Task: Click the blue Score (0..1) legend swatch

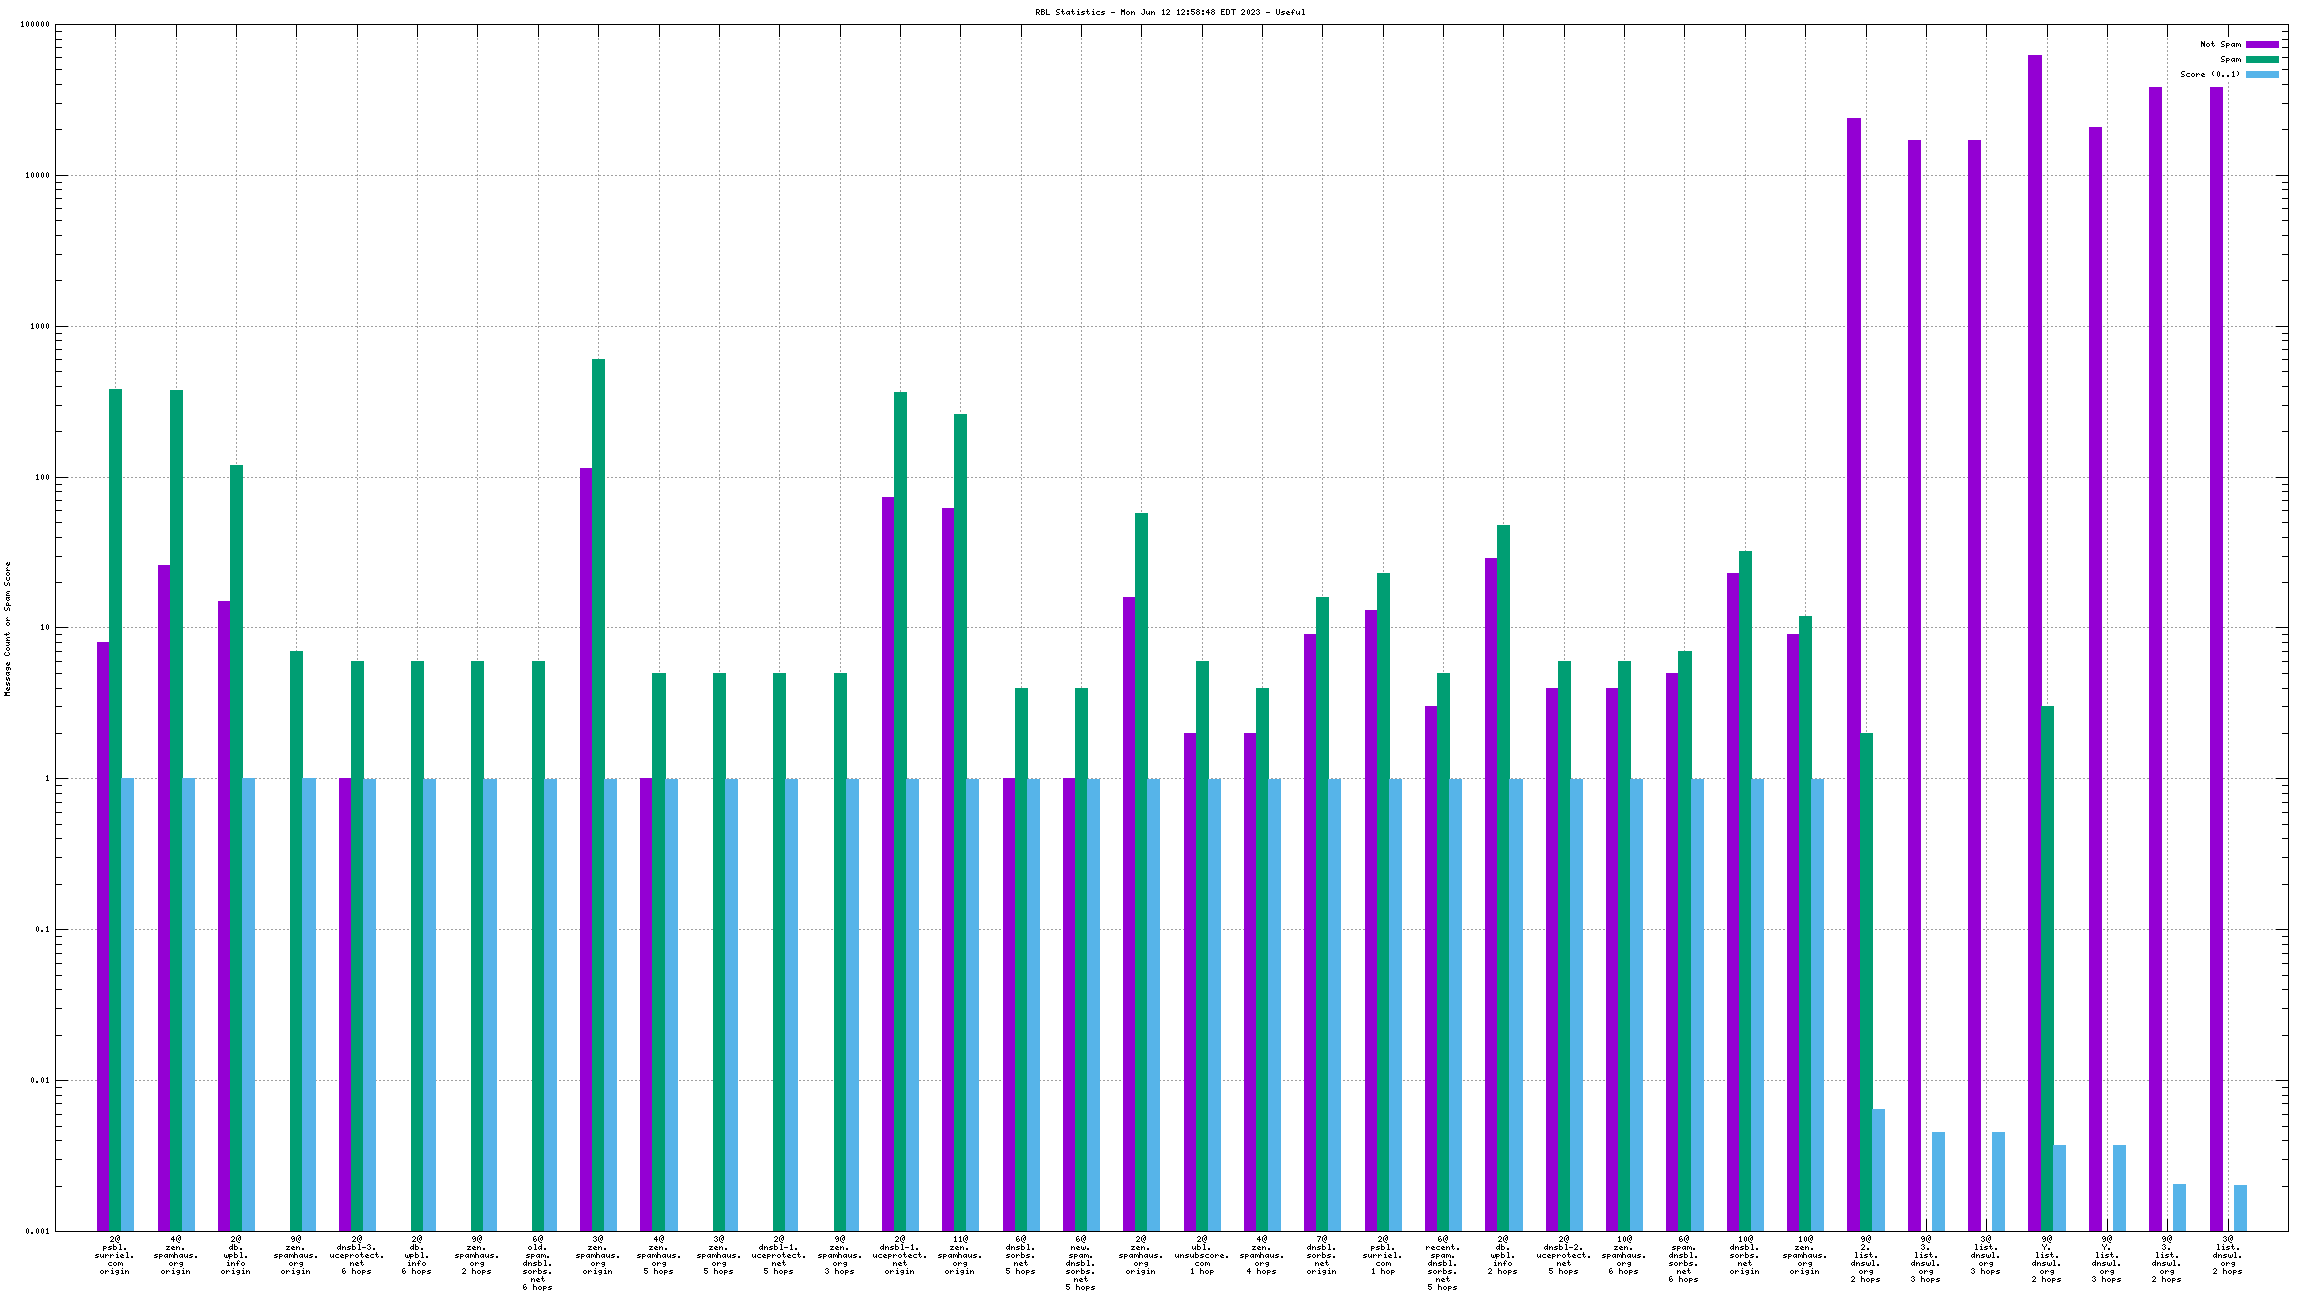Action: click(2262, 74)
